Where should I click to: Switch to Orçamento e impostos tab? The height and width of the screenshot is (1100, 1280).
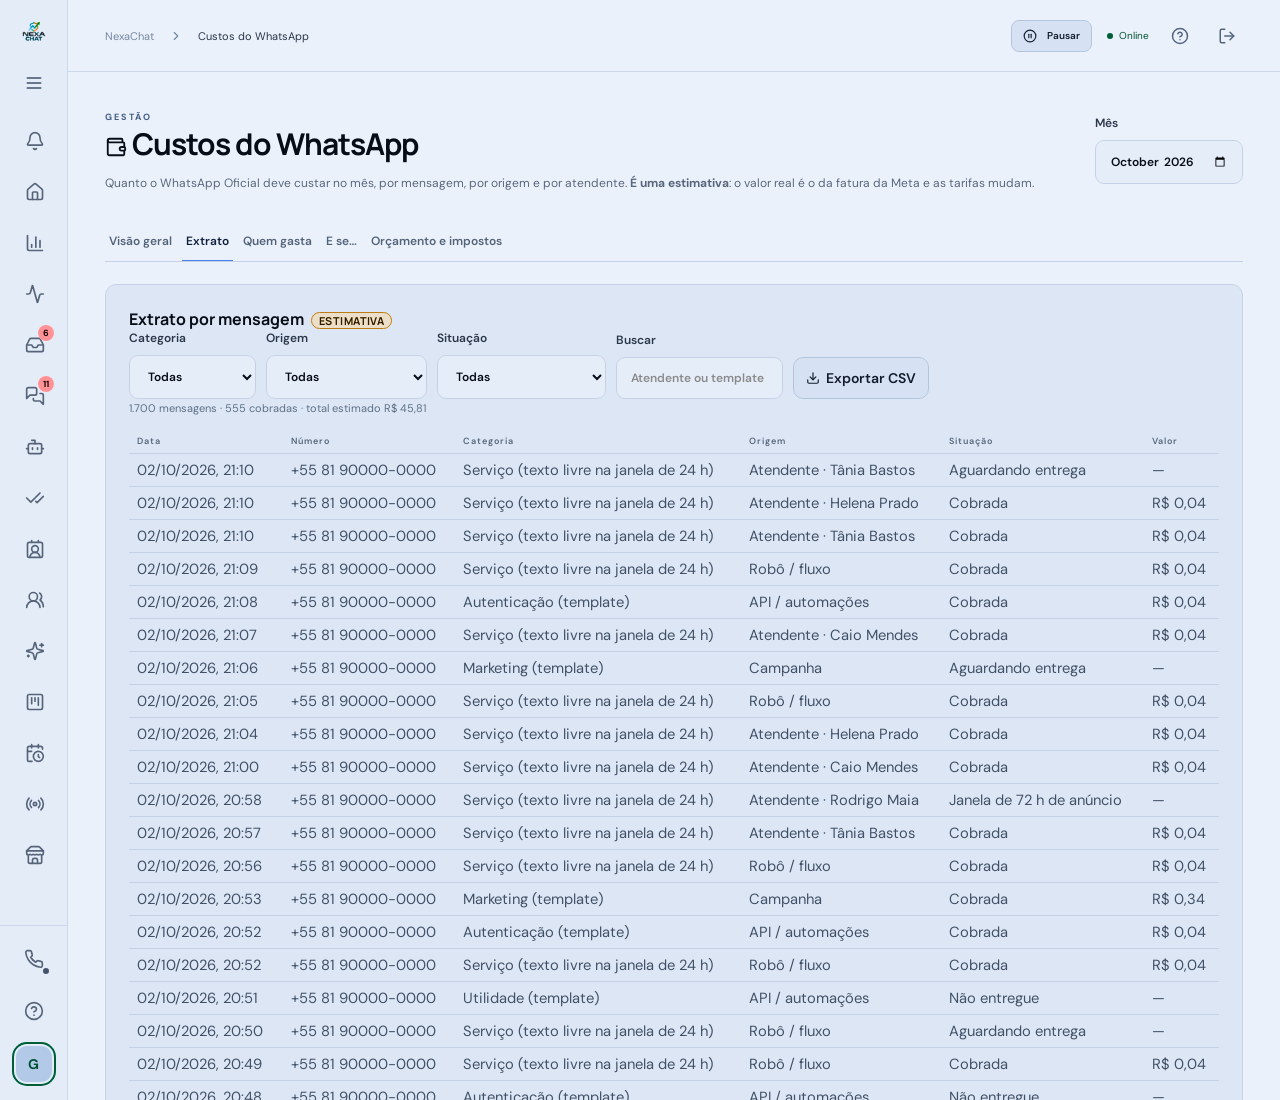436,241
